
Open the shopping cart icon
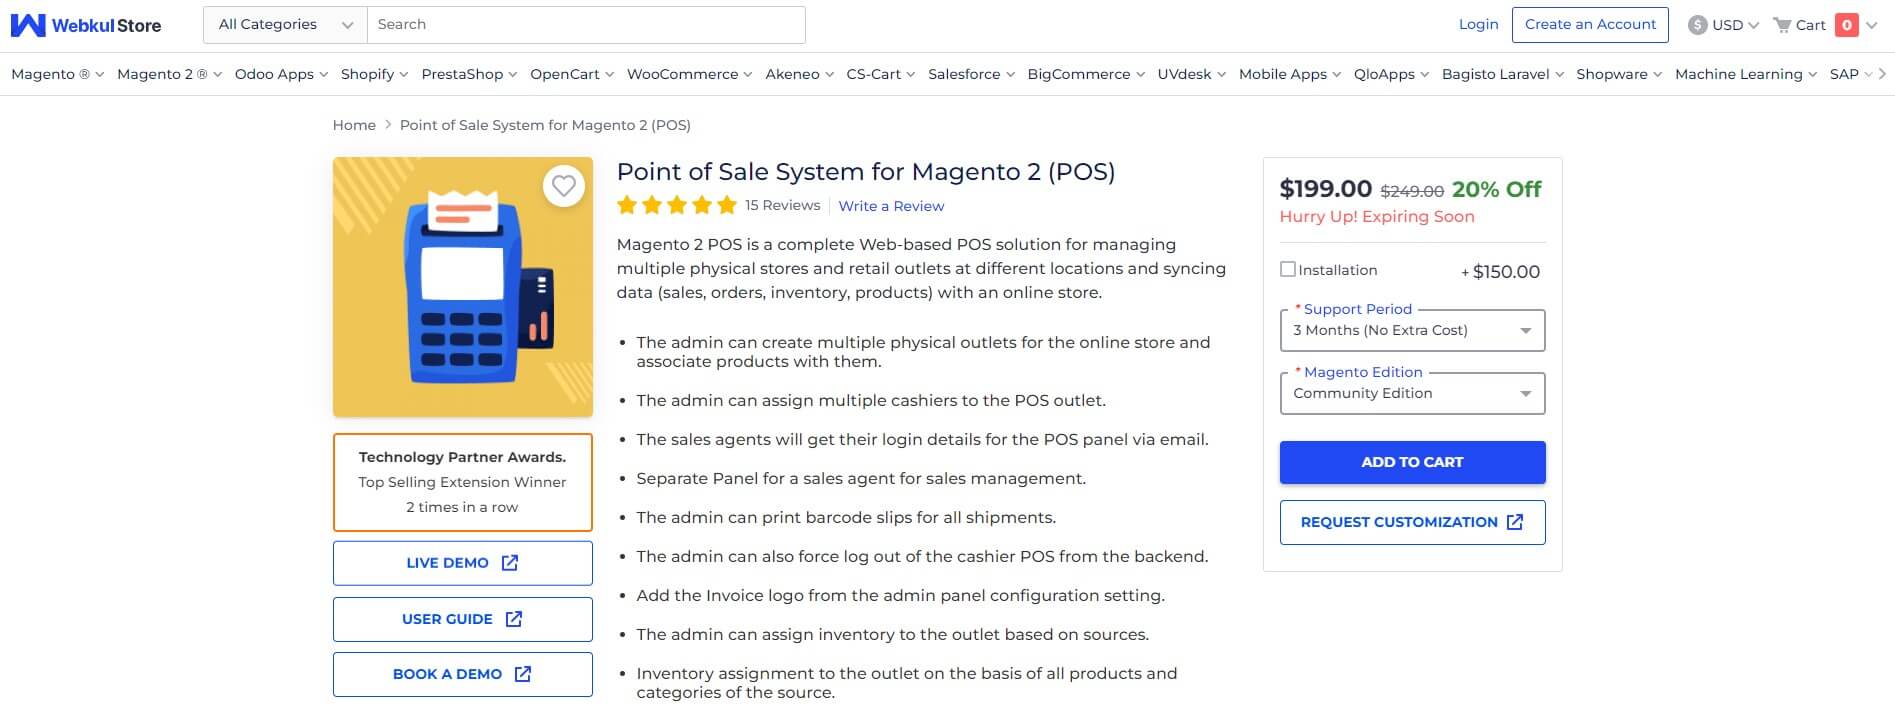[1782, 25]
